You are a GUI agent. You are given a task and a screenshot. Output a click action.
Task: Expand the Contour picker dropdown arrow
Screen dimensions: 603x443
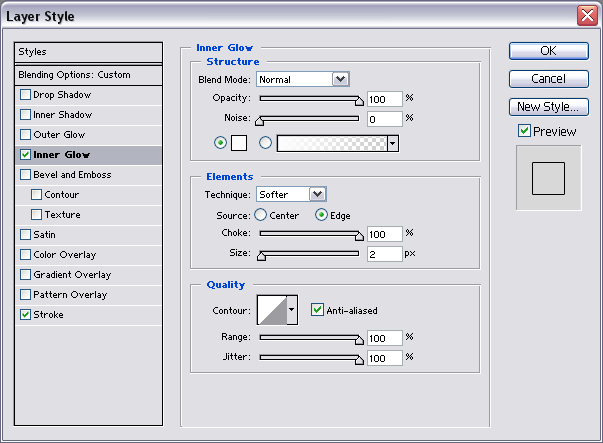[292, 311]
